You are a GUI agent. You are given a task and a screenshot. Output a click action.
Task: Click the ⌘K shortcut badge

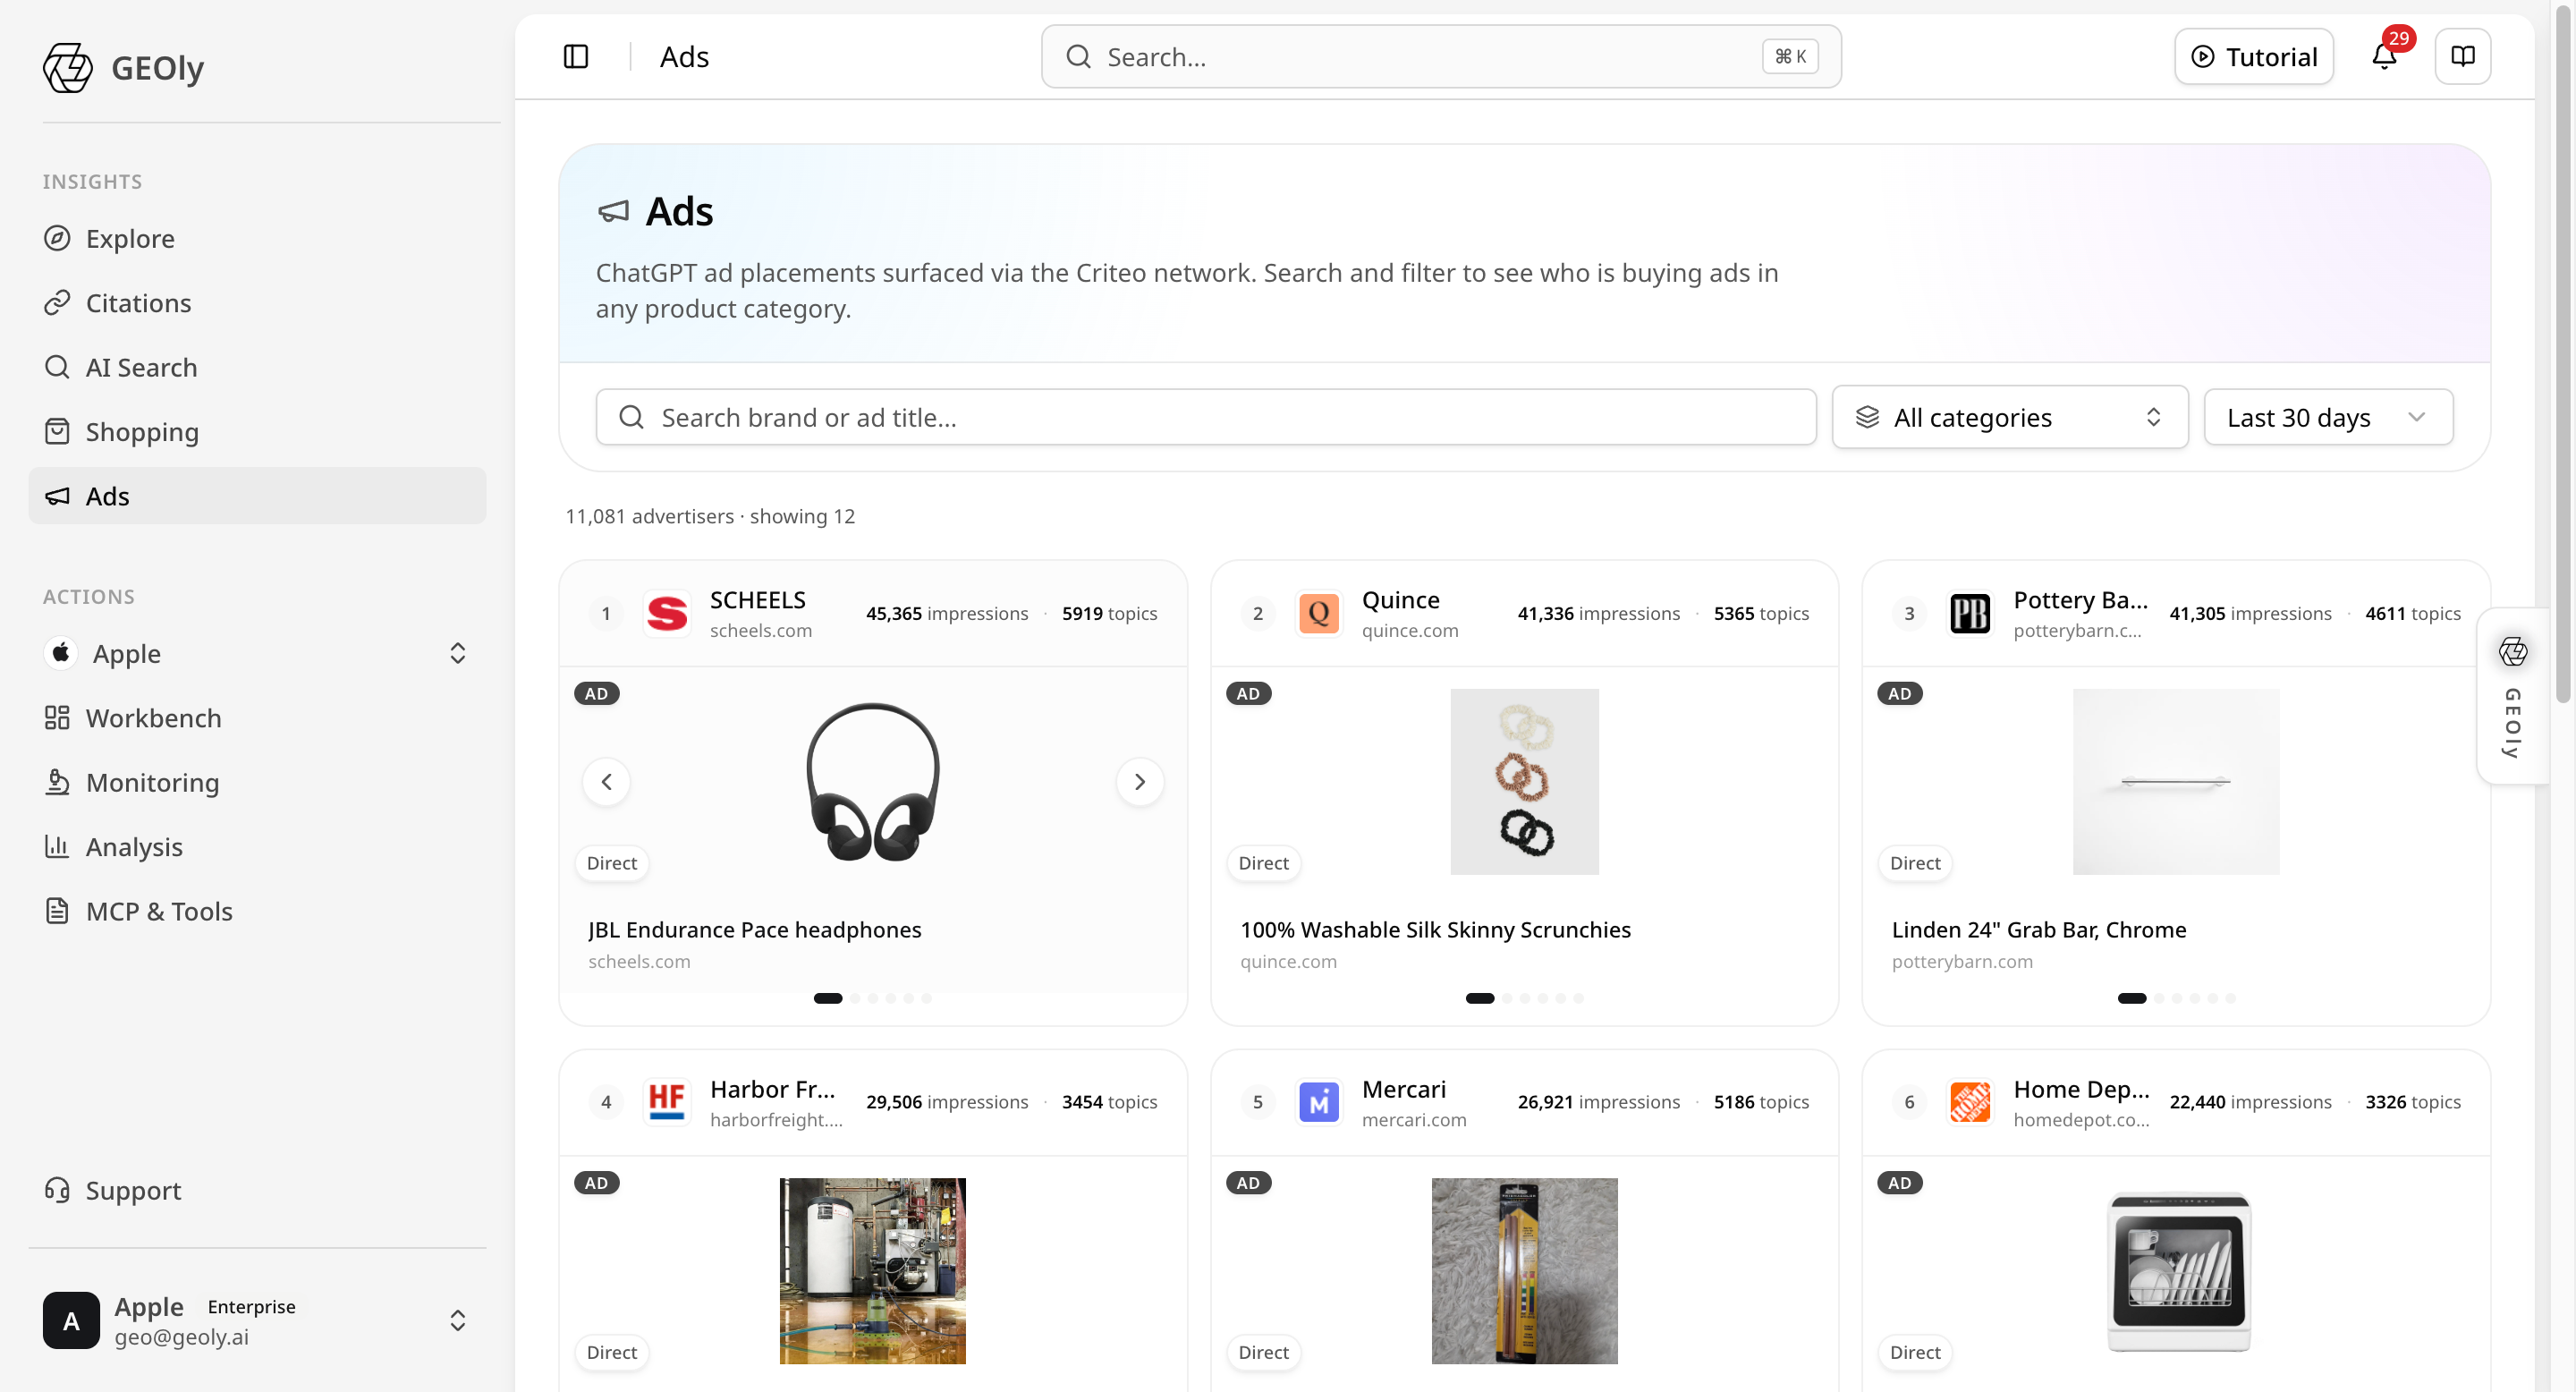point(1790,57)
